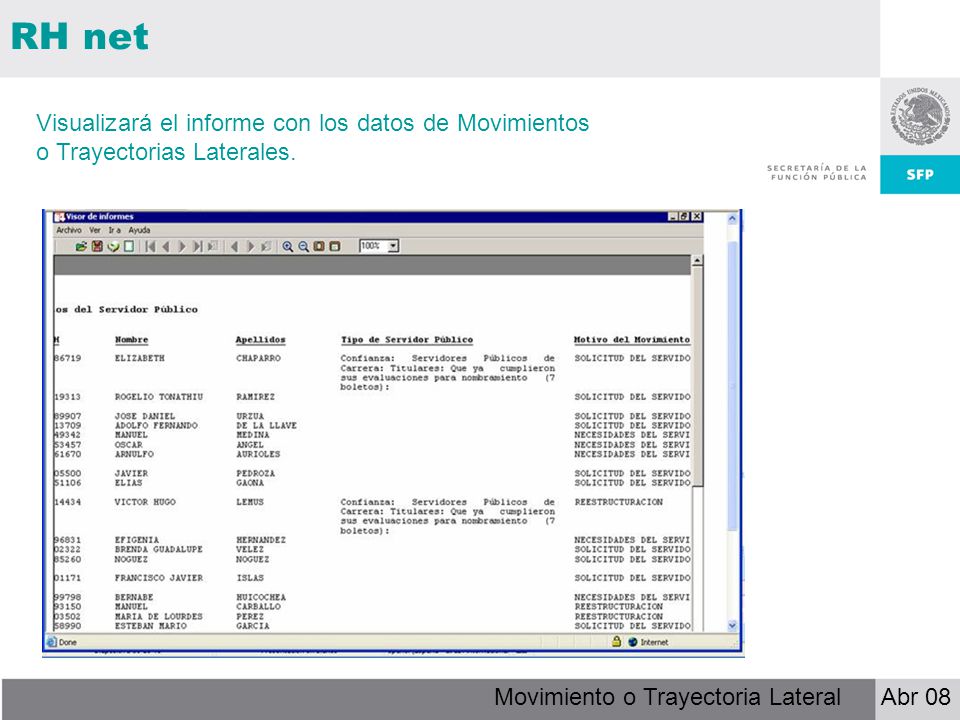Select the name VICTOR HUGO

coord(145,502)
